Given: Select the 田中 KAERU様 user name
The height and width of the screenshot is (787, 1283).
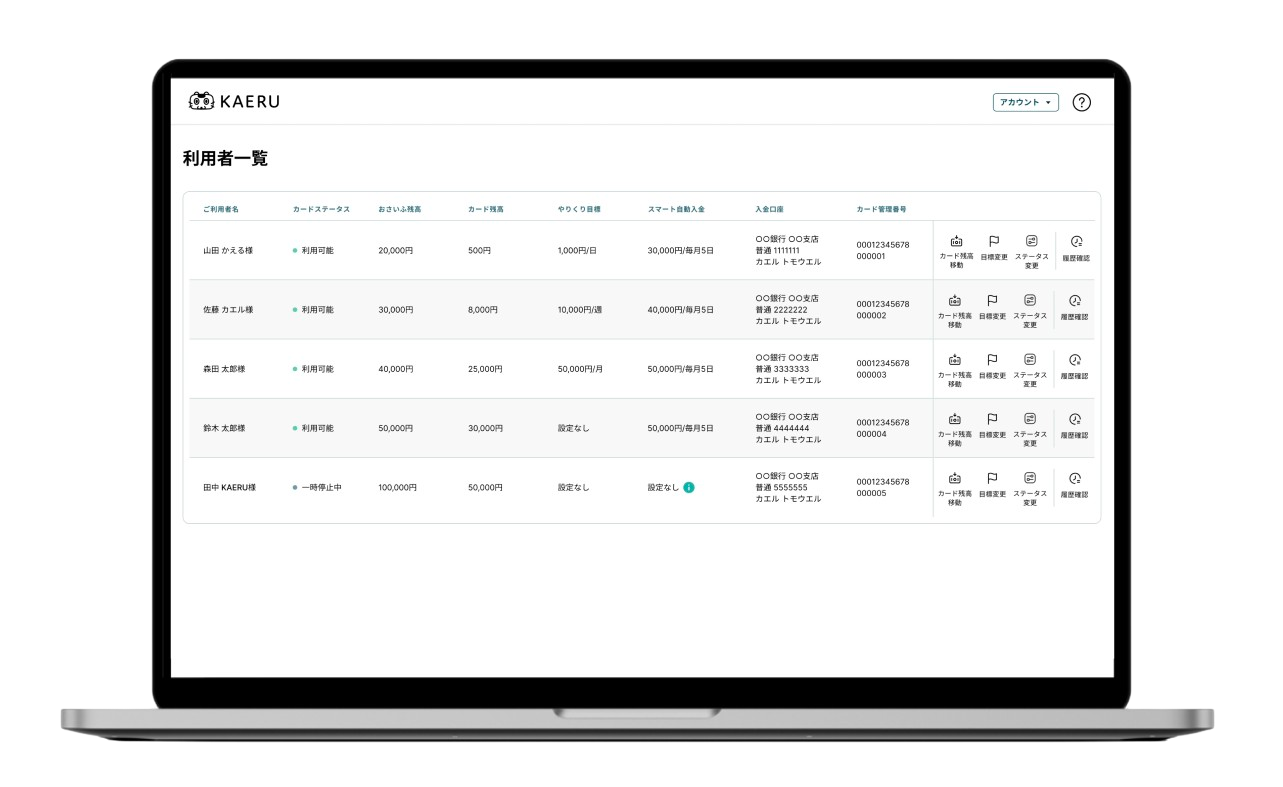Looking at the screenshot, I should (229, 488).
